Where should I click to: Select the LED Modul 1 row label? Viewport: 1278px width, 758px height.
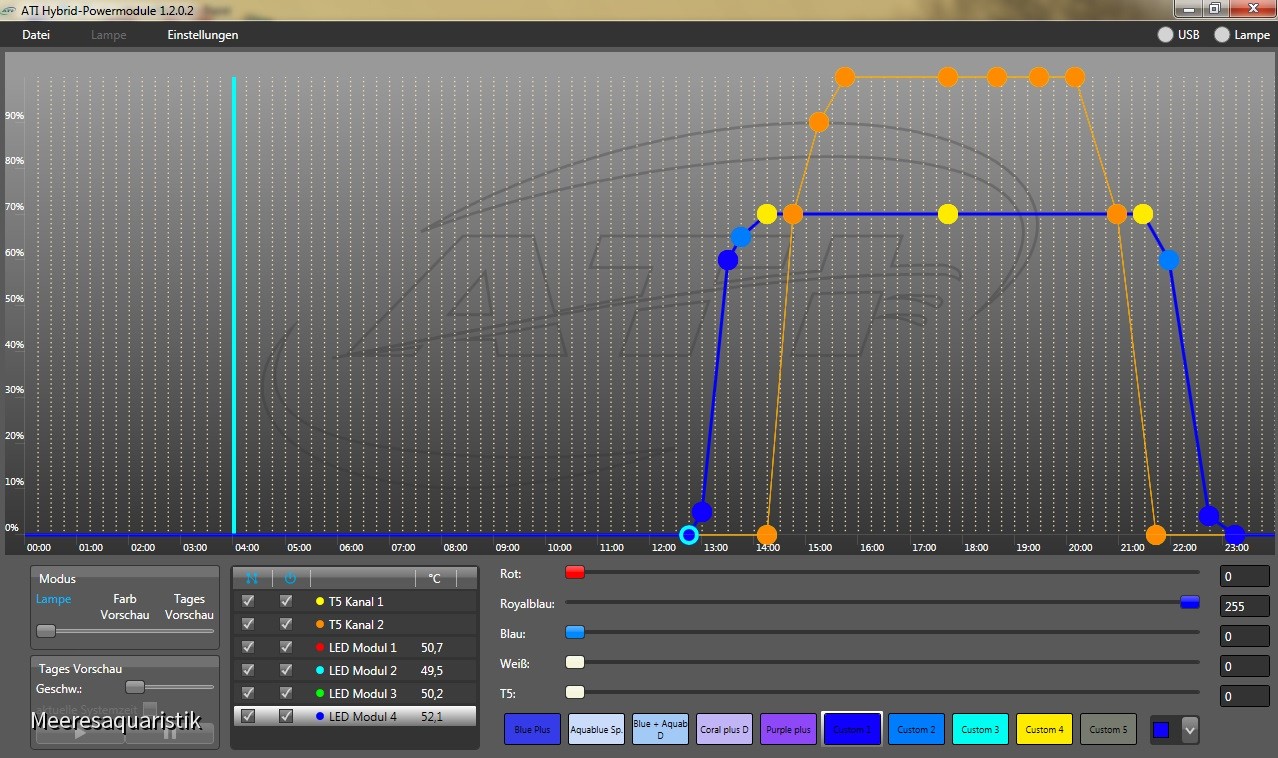(362, 647)
